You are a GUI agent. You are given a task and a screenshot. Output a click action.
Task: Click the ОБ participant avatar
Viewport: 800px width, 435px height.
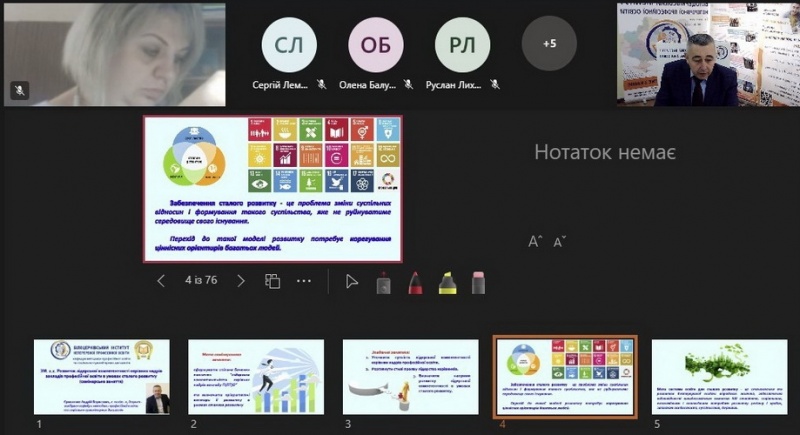click(x=376, y=45)
